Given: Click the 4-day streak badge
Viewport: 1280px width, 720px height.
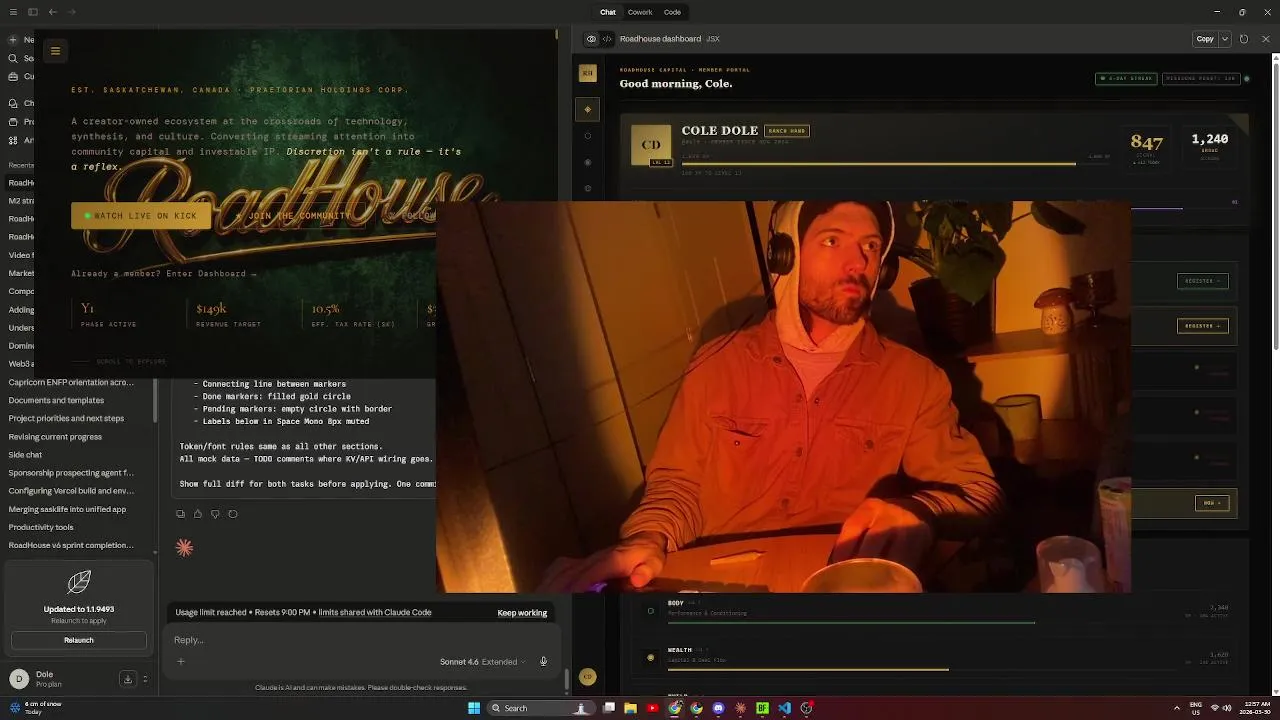Looking at the screenshot, I should click(1127, 78).
